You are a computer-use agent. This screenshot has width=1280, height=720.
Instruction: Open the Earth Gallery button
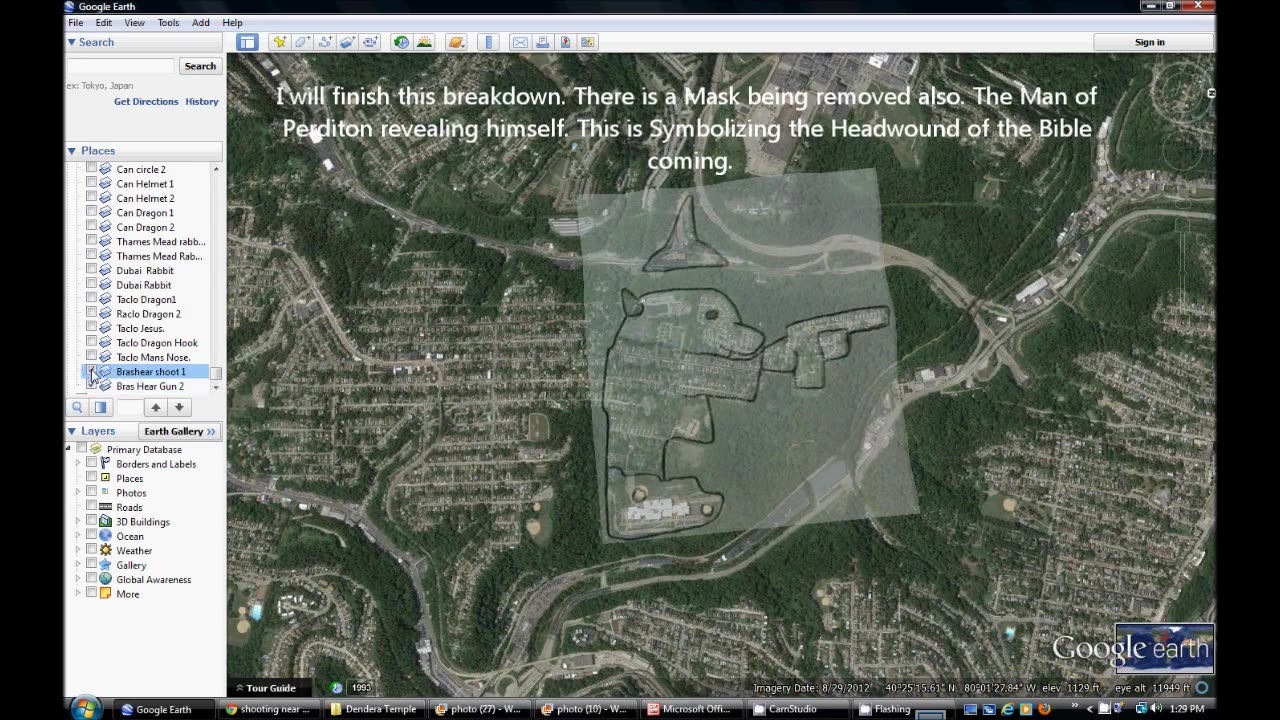[180, 431]
